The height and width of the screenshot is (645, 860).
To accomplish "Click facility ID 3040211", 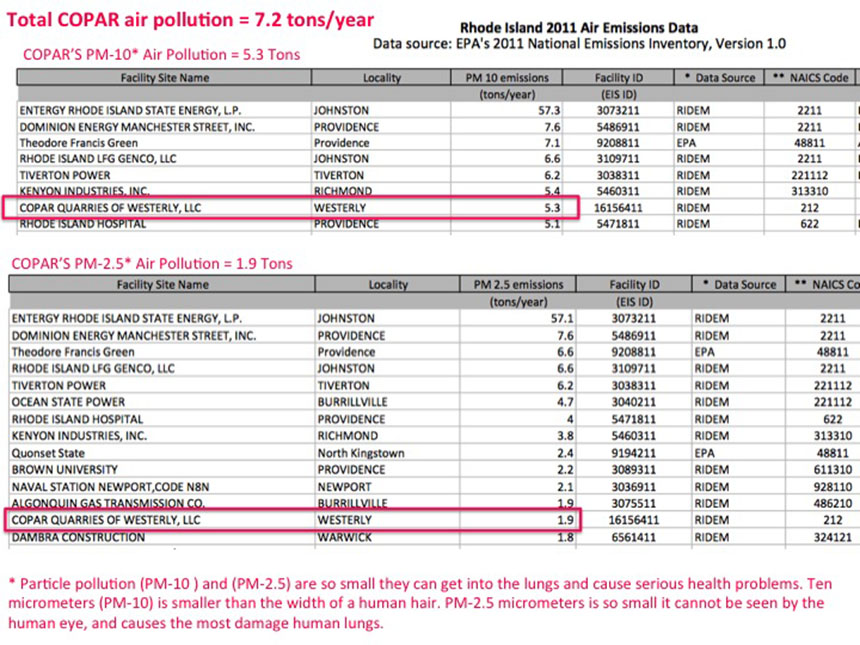I will pyautogui.click(x=633, y=401).
